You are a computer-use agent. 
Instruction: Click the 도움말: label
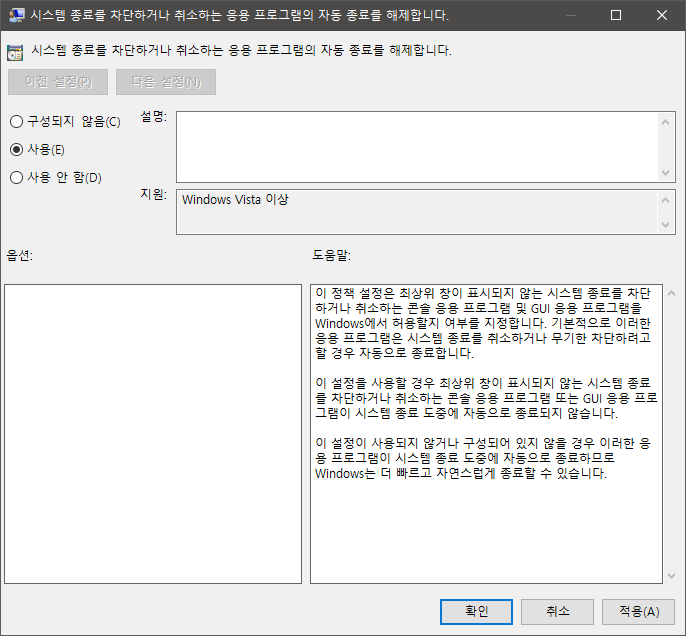332,255
